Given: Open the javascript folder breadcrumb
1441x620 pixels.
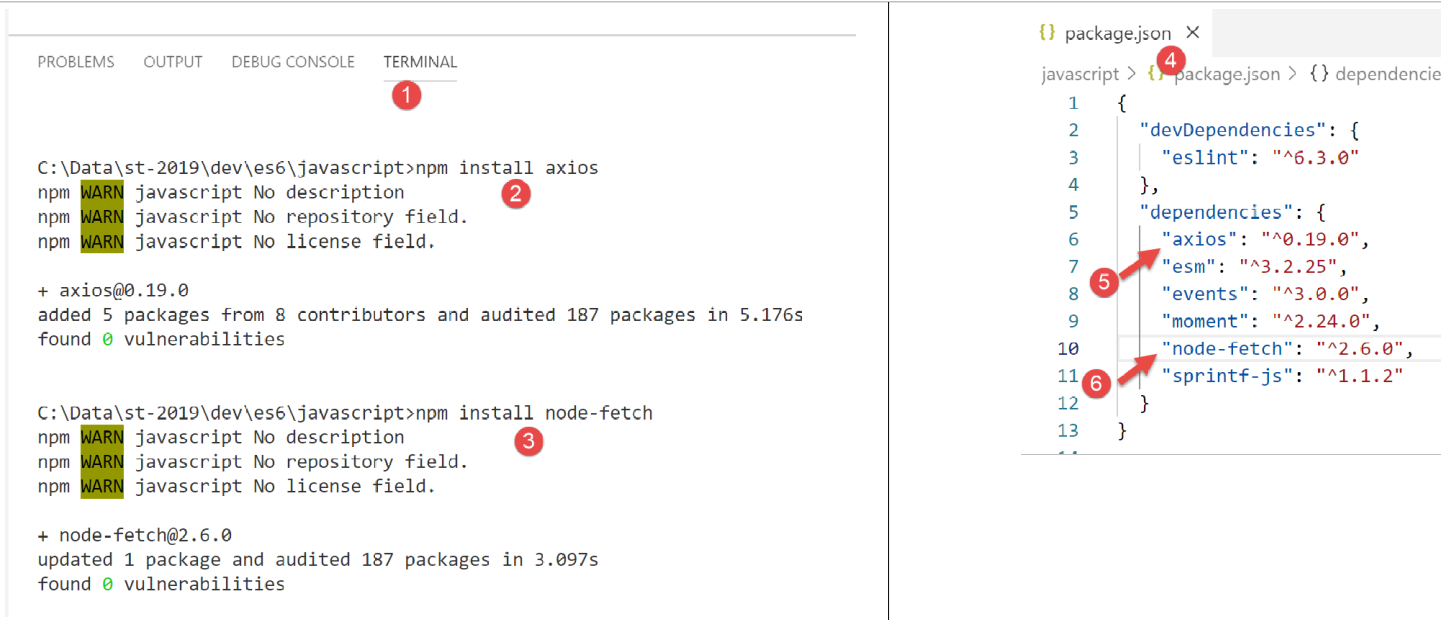Looking at the screenshot, I should pyautogui.click(x=1080, y=74).
